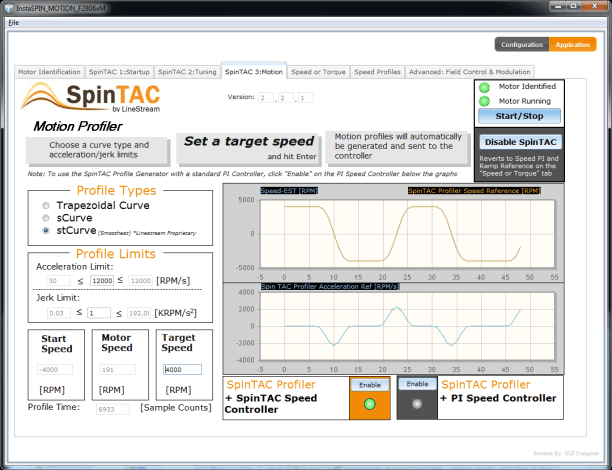
Task: Click the PI Speed Controller gray LED
Action: pos(417,404)
